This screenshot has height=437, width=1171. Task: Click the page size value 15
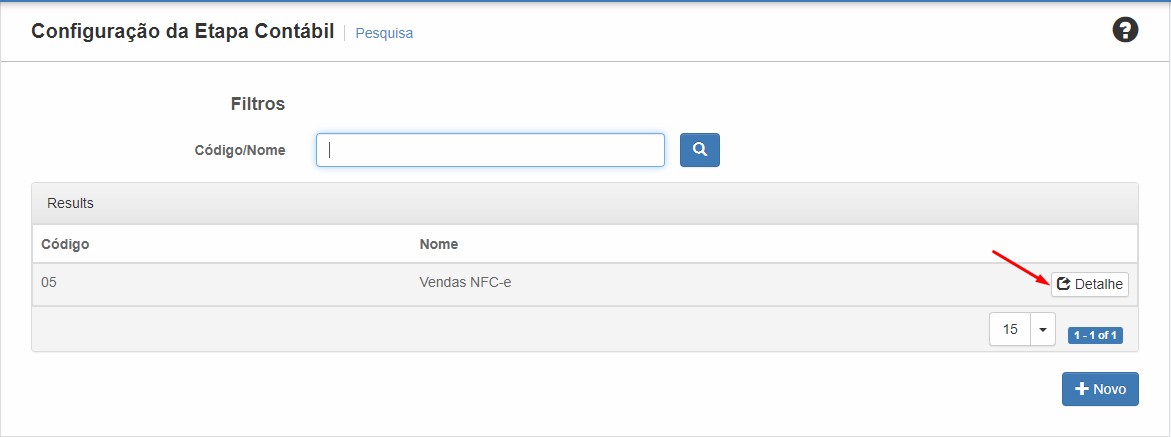(1010, 329)
